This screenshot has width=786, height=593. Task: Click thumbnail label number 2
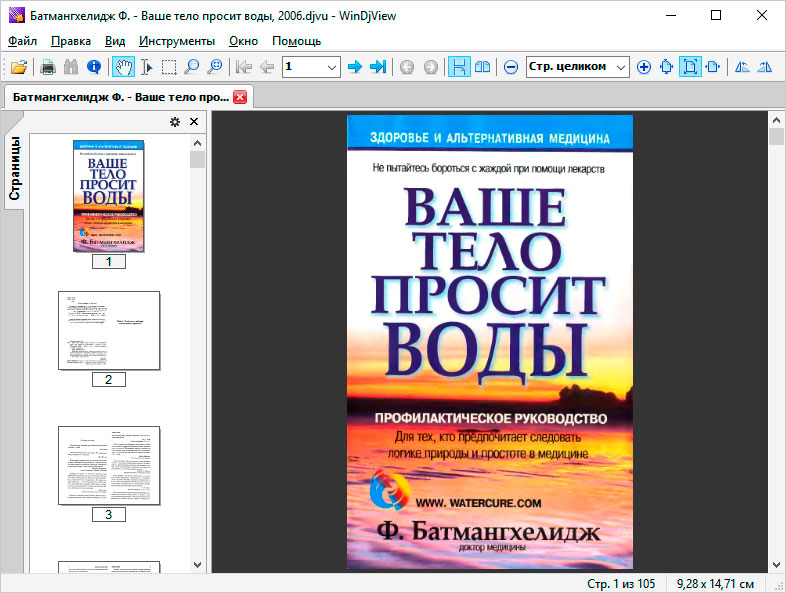(x=109, y=379)
